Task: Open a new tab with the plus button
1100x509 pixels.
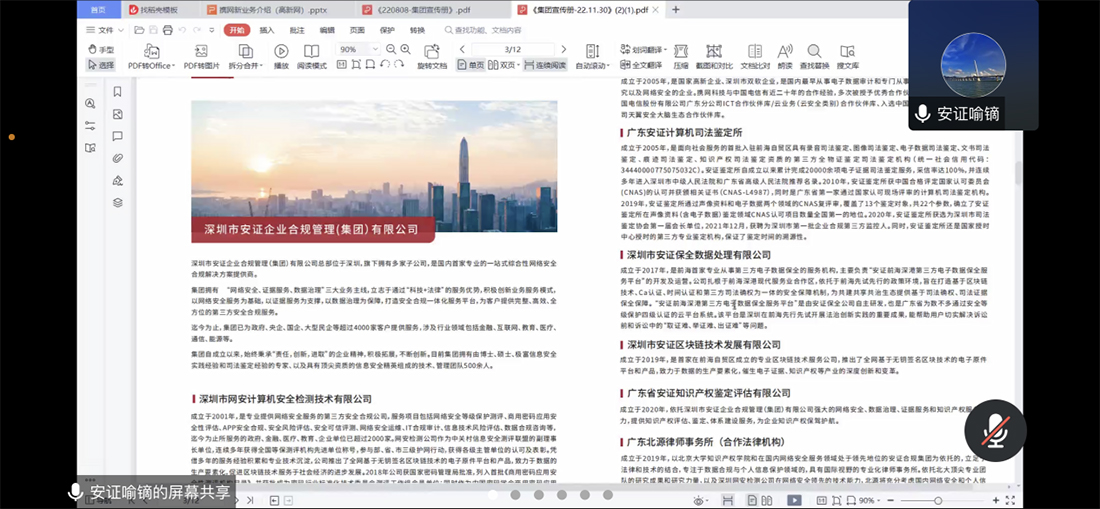Action: [x=676, y=10]
